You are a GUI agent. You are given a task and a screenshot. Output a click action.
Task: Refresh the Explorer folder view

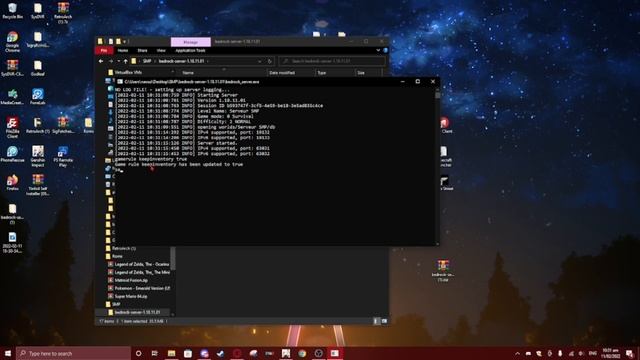pos(269,61)
